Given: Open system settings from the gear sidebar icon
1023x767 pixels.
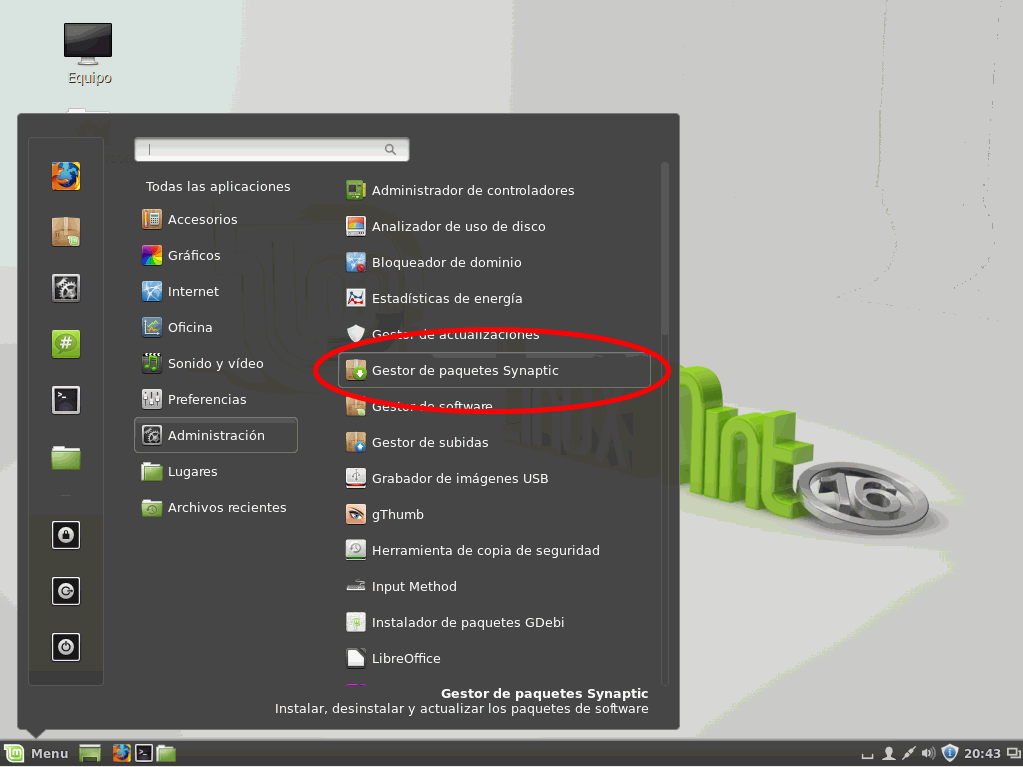Looking at the screenshot, I should pos(66,288).
